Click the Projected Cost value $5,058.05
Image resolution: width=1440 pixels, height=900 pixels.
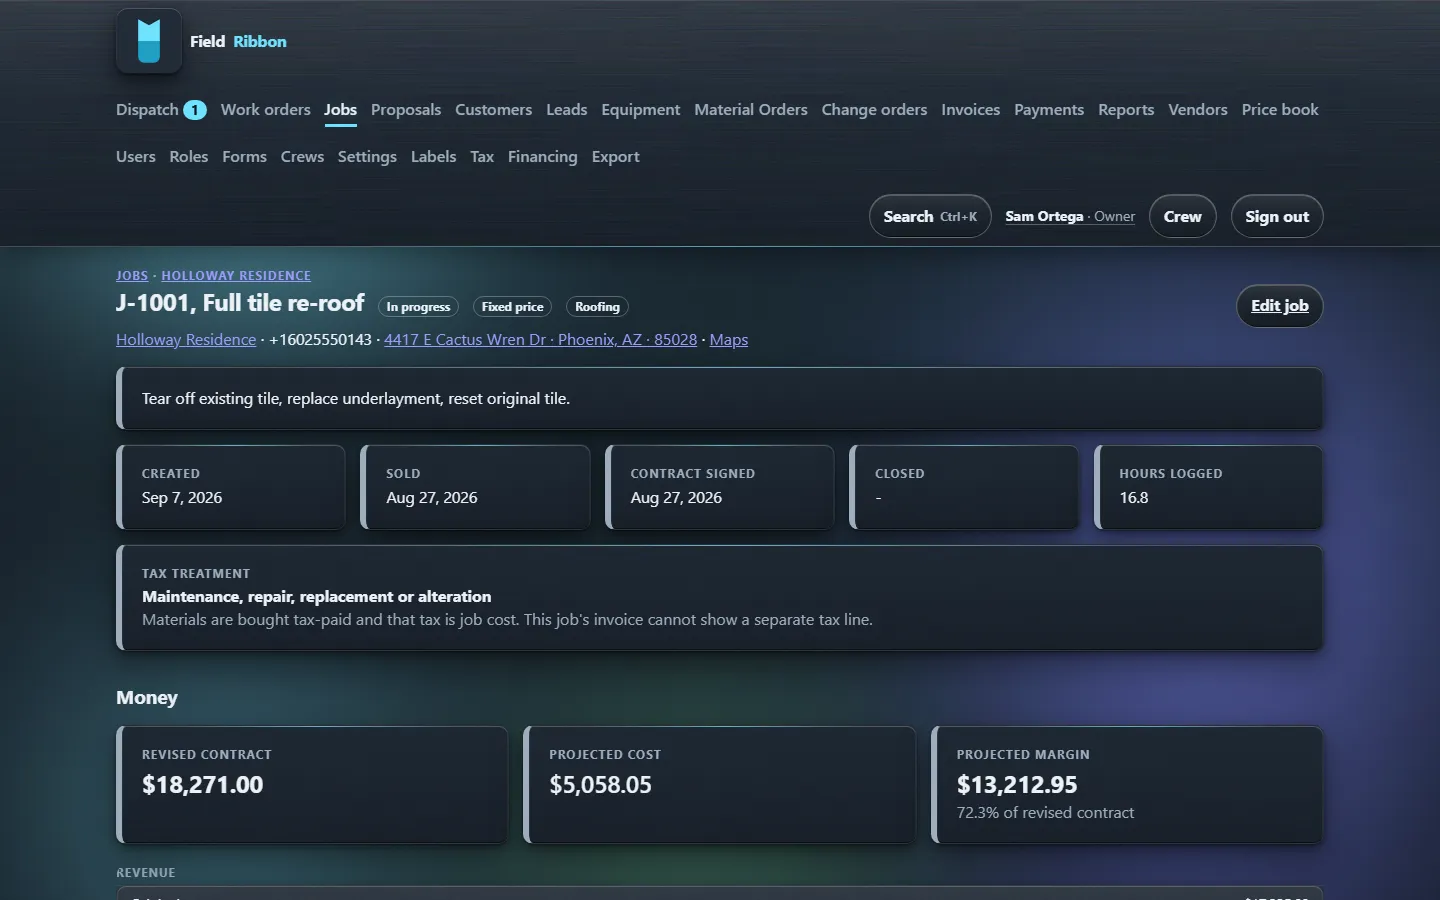pyautogui.click(x=600, y=785)
